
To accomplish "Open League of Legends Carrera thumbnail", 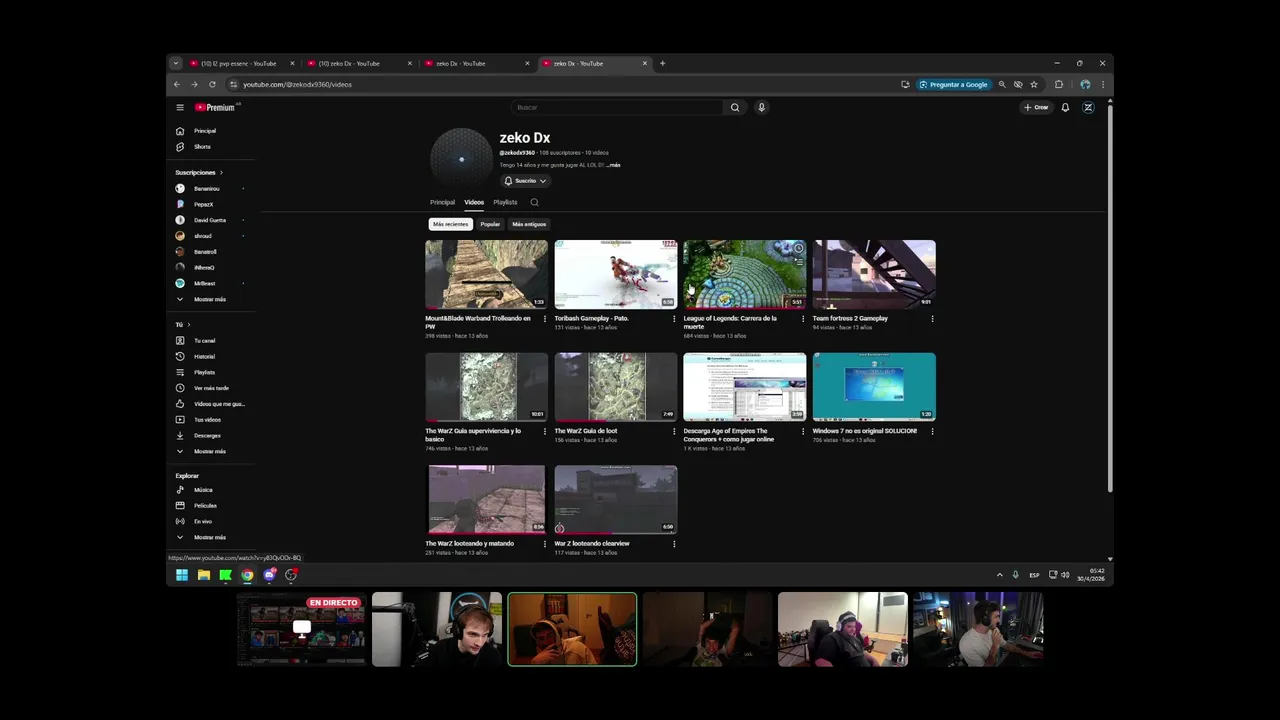I will click(744, 274).
